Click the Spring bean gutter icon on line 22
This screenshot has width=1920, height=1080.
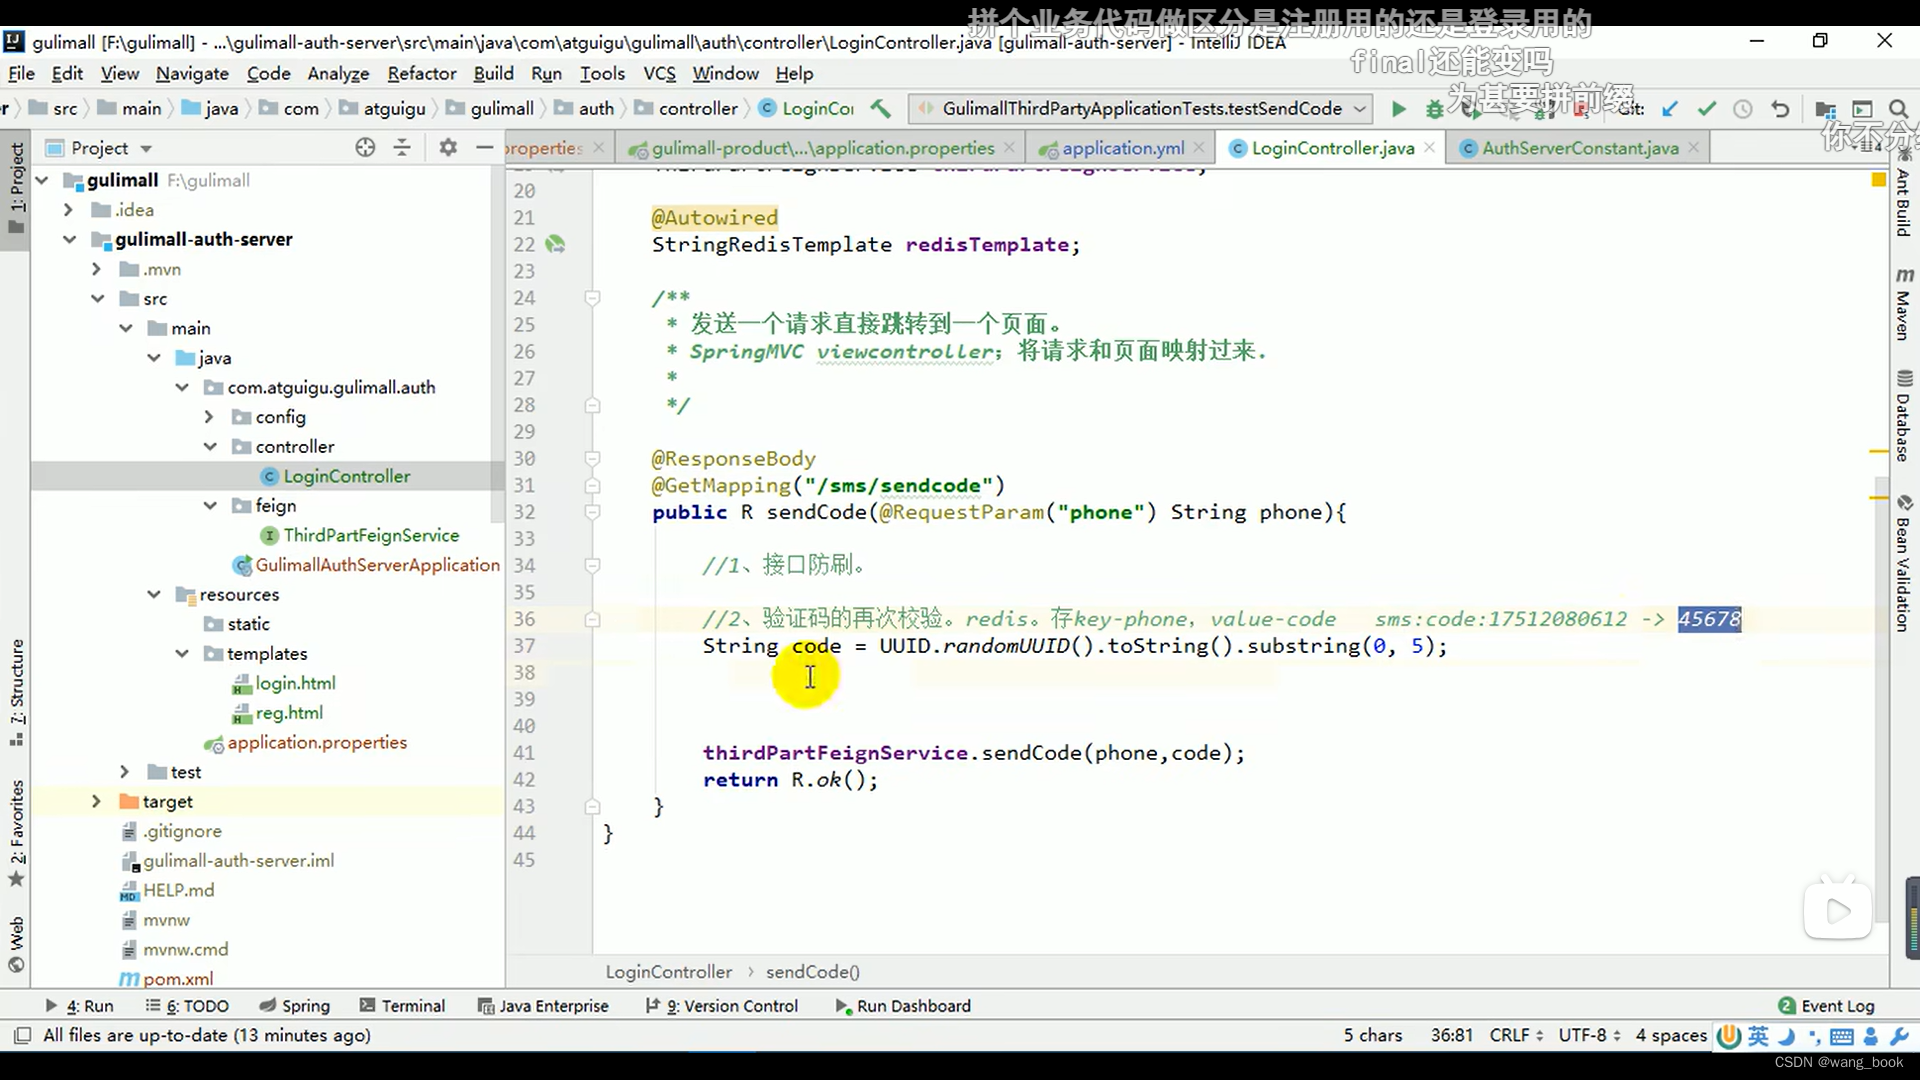click(555, 244)
